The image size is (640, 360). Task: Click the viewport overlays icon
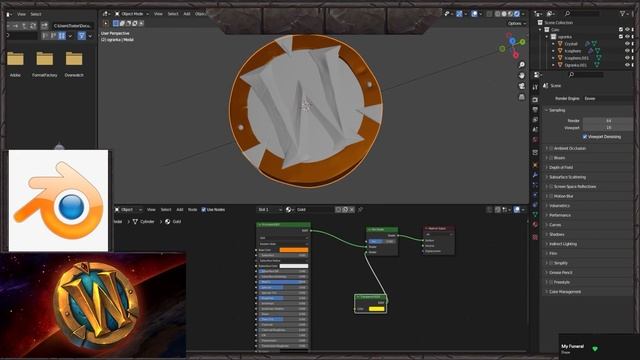[474, 13]
